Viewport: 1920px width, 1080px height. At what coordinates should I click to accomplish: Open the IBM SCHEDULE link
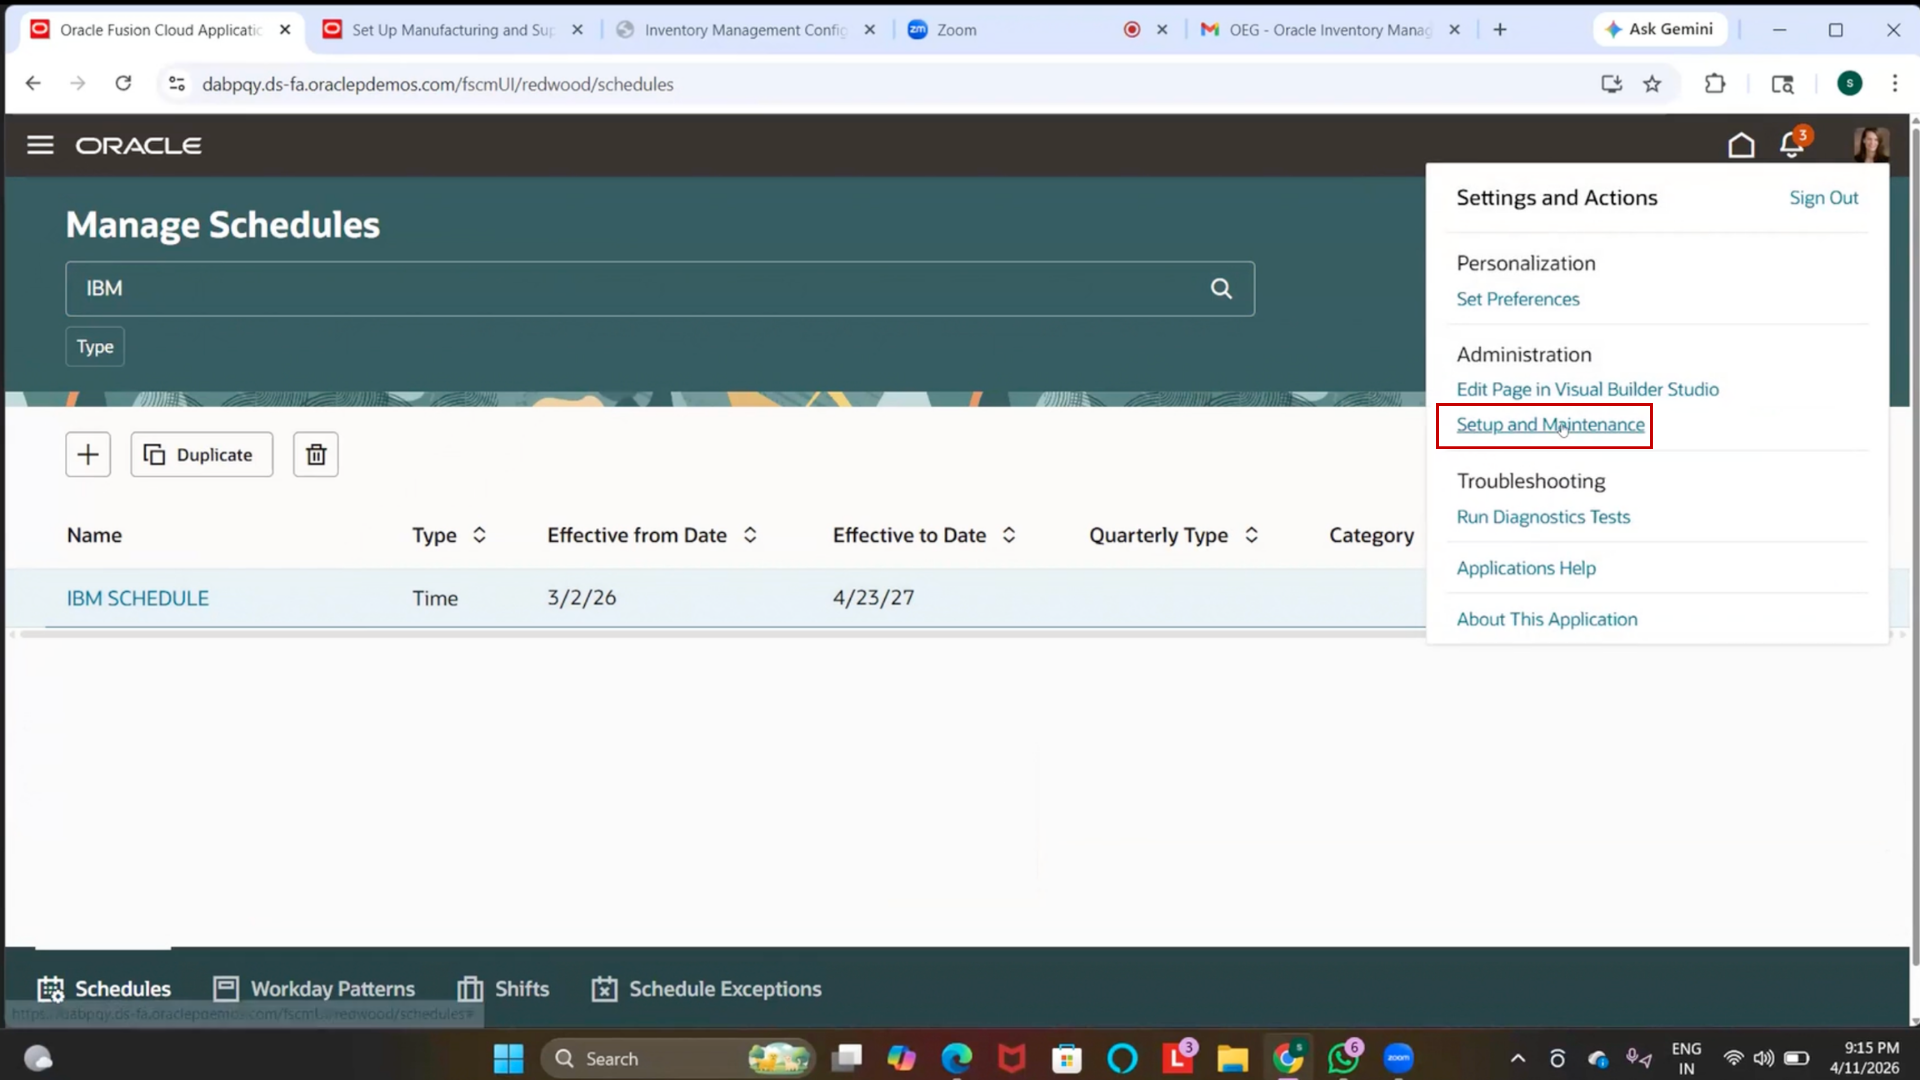pos(138,598)
